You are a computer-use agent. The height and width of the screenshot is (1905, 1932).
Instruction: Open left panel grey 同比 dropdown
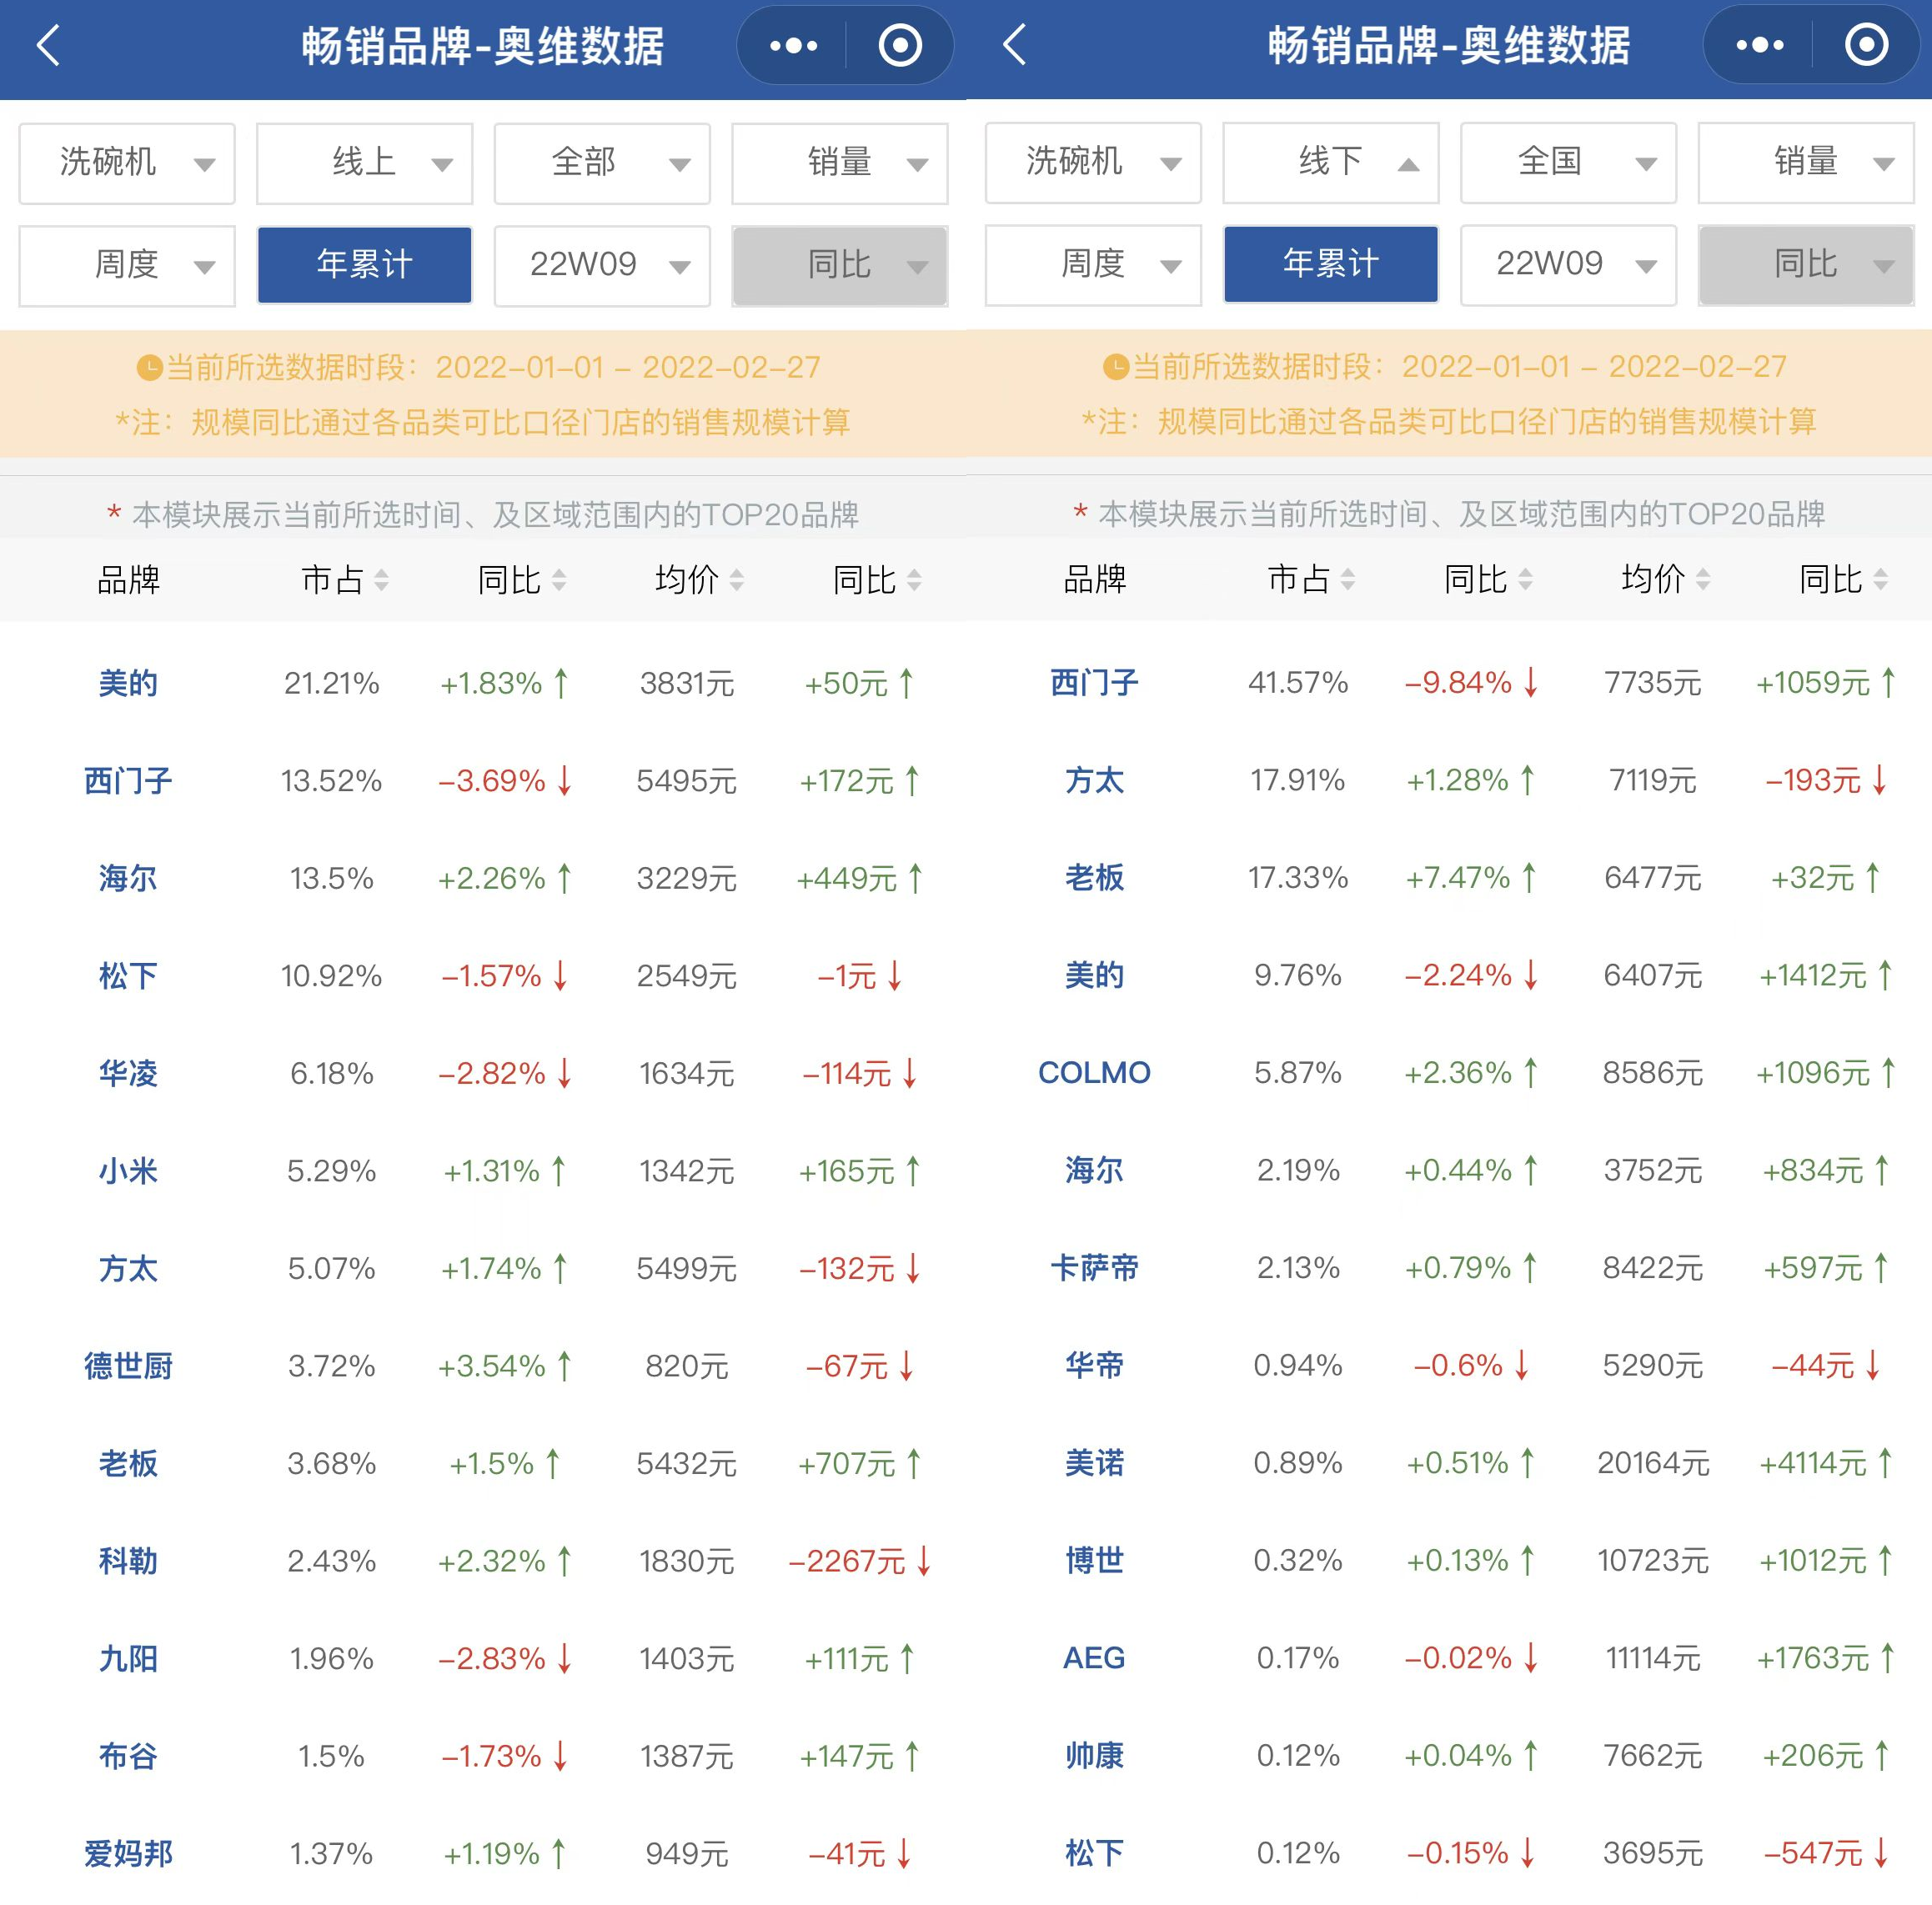tap(840, 265)
